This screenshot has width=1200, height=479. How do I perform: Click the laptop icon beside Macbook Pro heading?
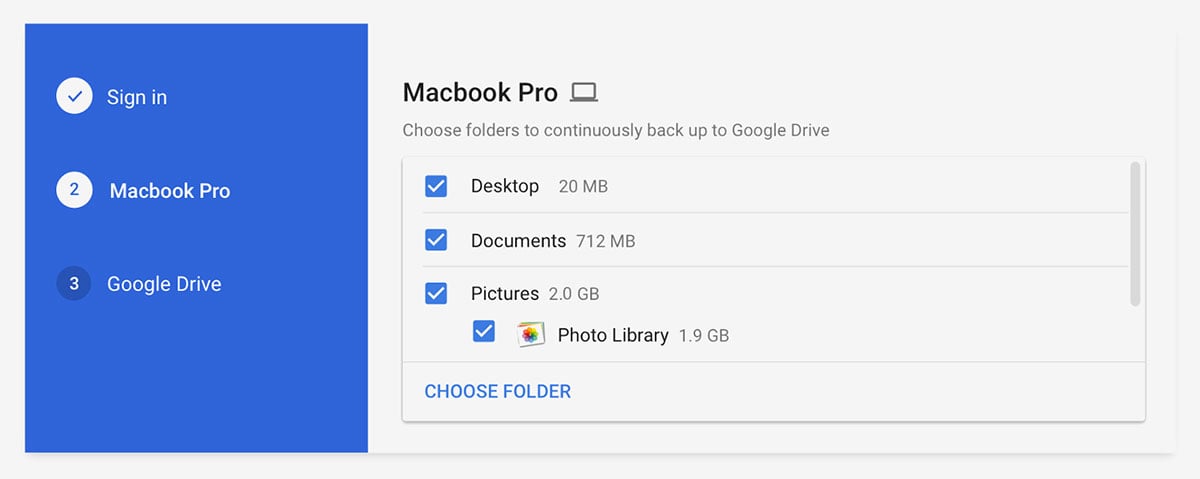pyautogui.click(x=583, y=94)
